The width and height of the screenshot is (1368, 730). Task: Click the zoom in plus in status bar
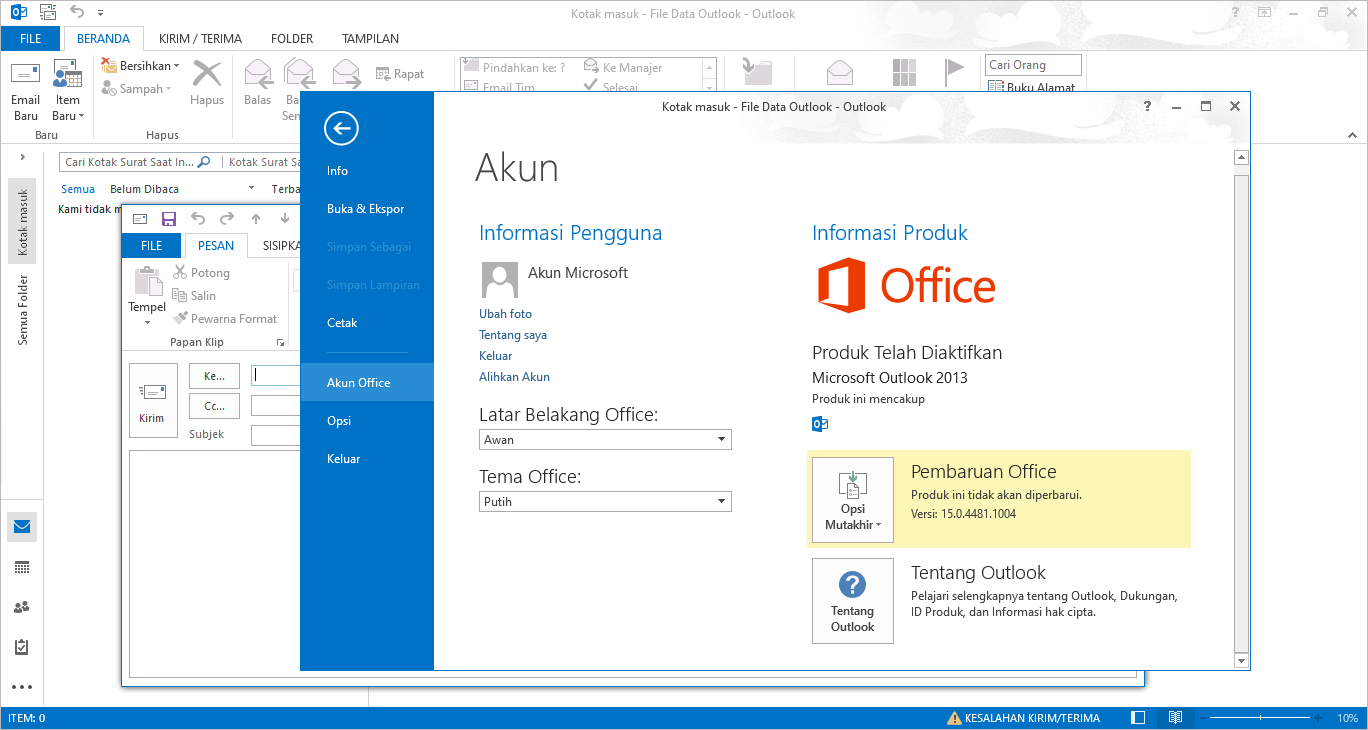coord(1320,718)
